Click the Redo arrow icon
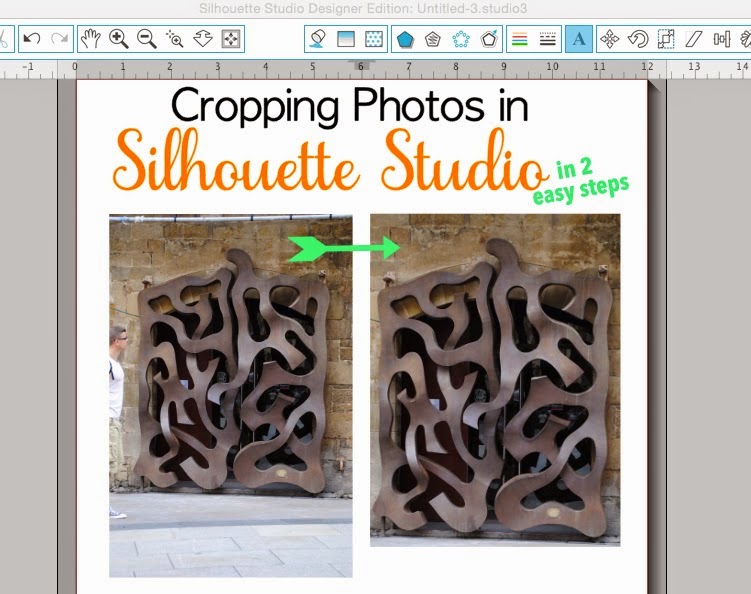This screenshot has height=594, width=751. pyautogui.click(x=59, y=38)
